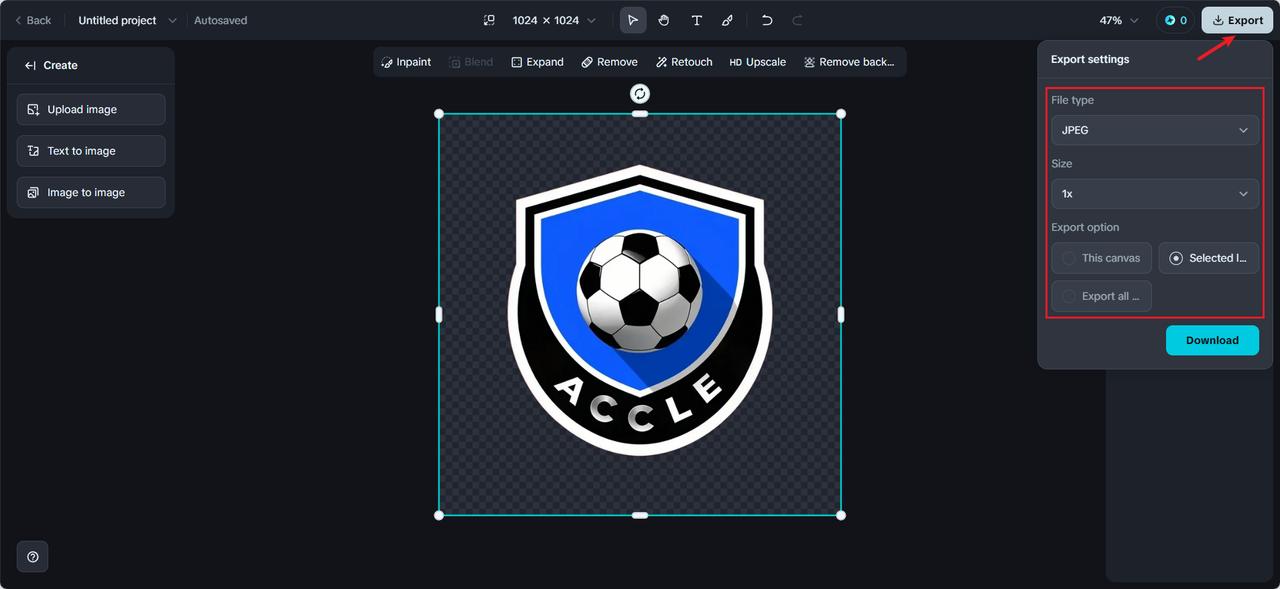Screen dimensions: 1280x589
Task: Use the Expand tool
Action: coord(537,62)
